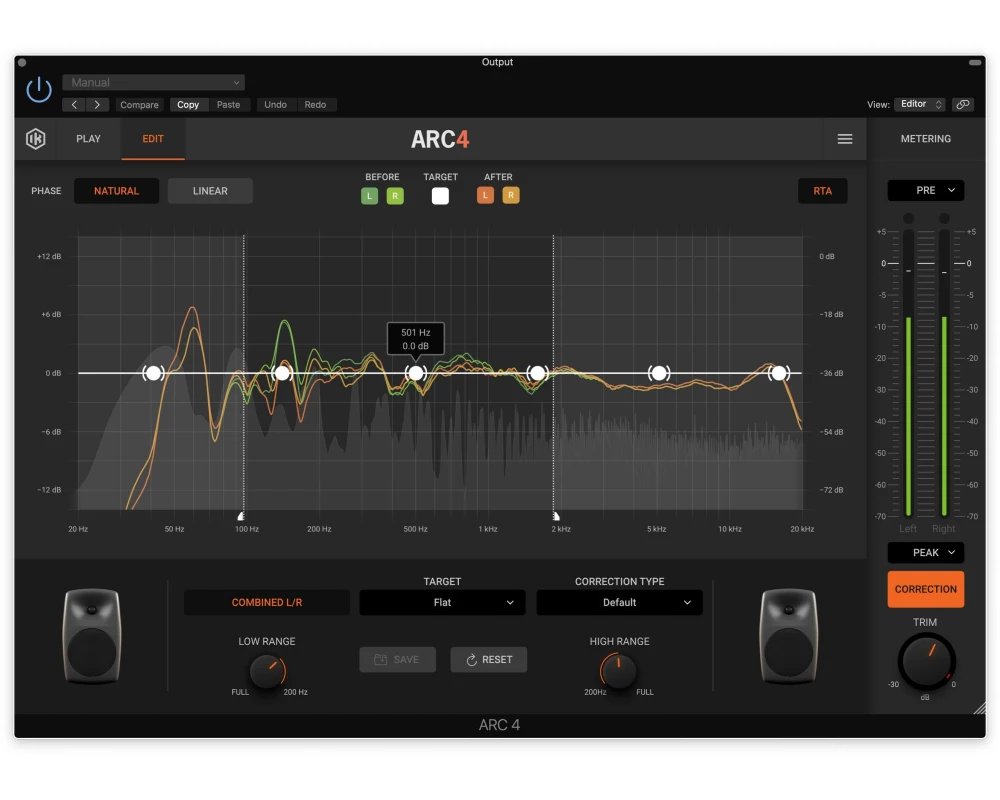
Task: Go to next preset with right arrow
Action: coord(97,105)
